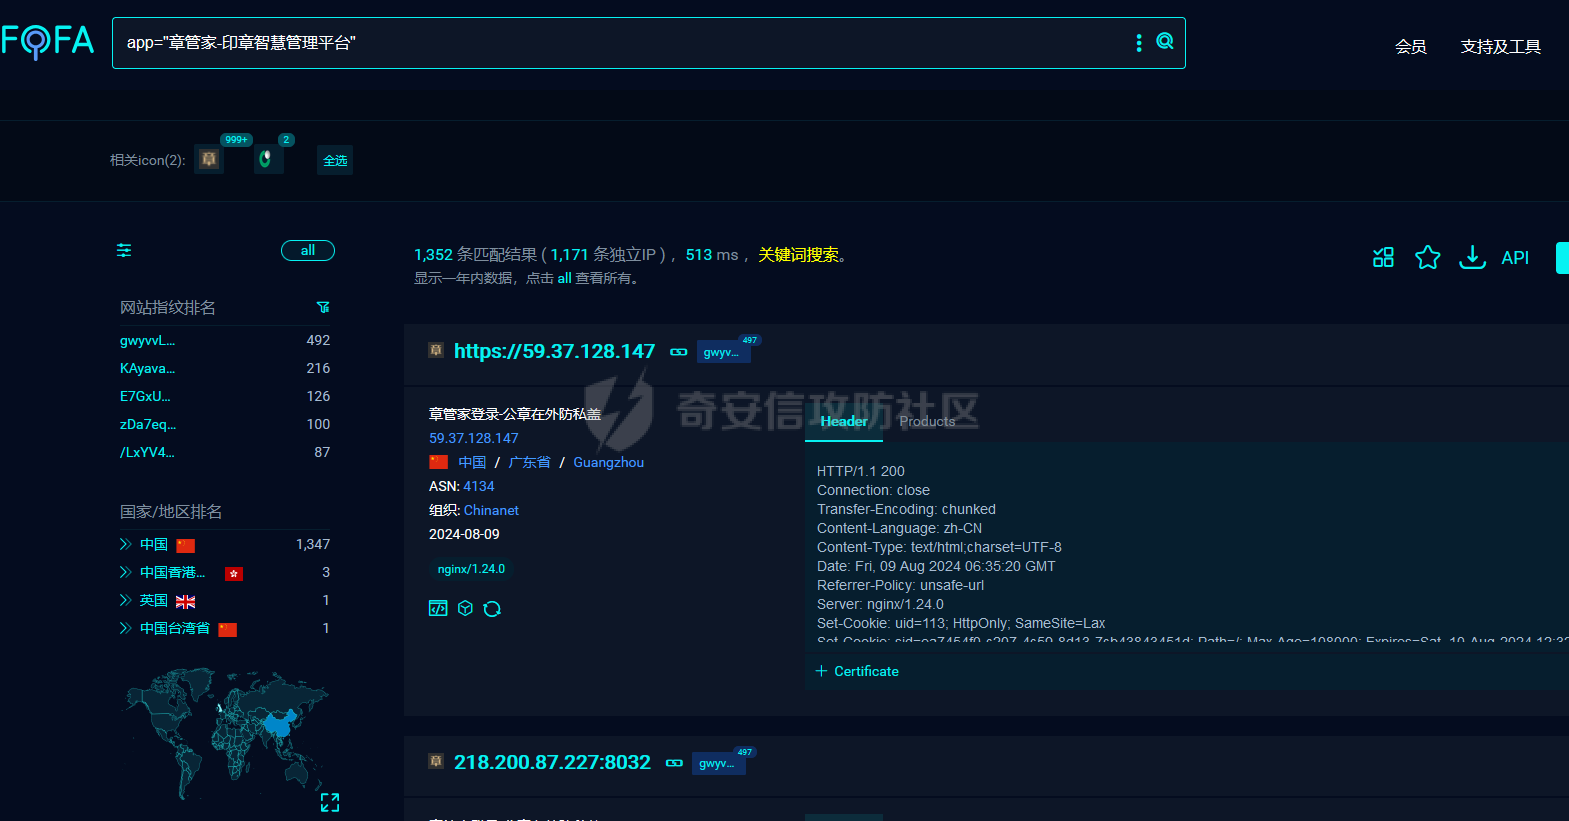The image size is (1569, 821).
Task: Click organization Chinanet link
Action: point(491,510)
